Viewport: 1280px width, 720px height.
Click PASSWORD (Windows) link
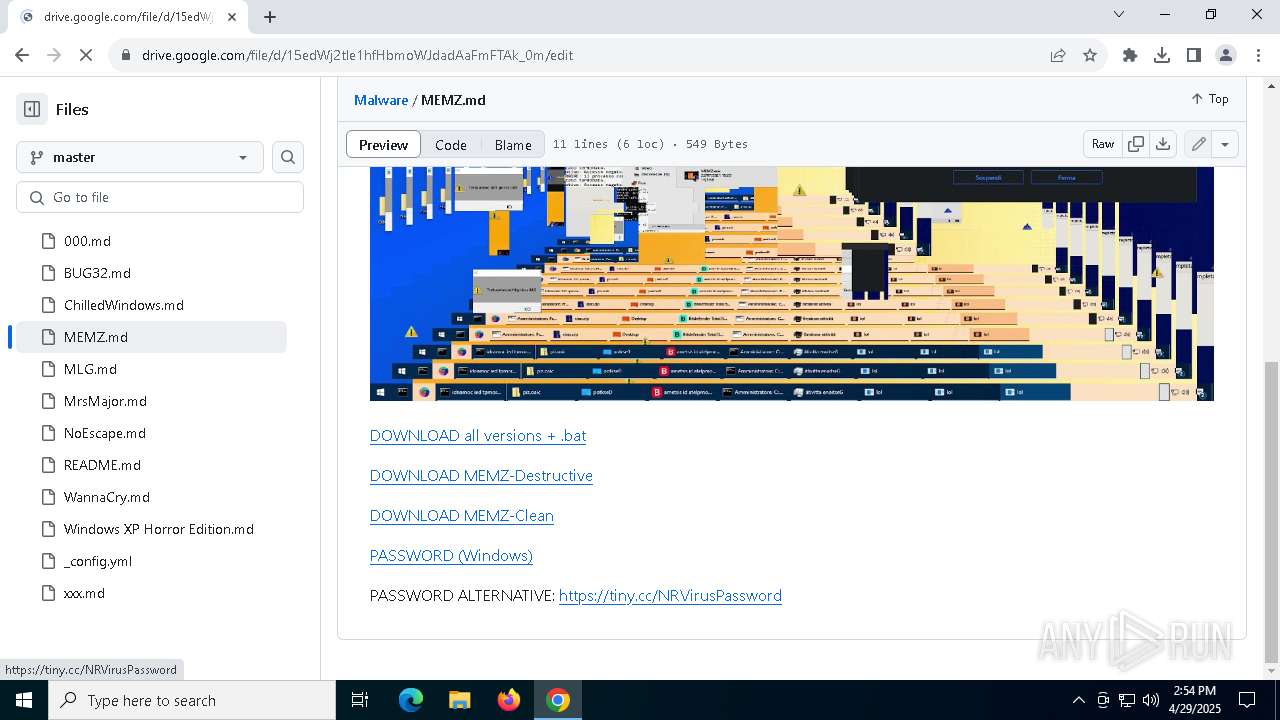pyautogui.click(x=451, y=556)
